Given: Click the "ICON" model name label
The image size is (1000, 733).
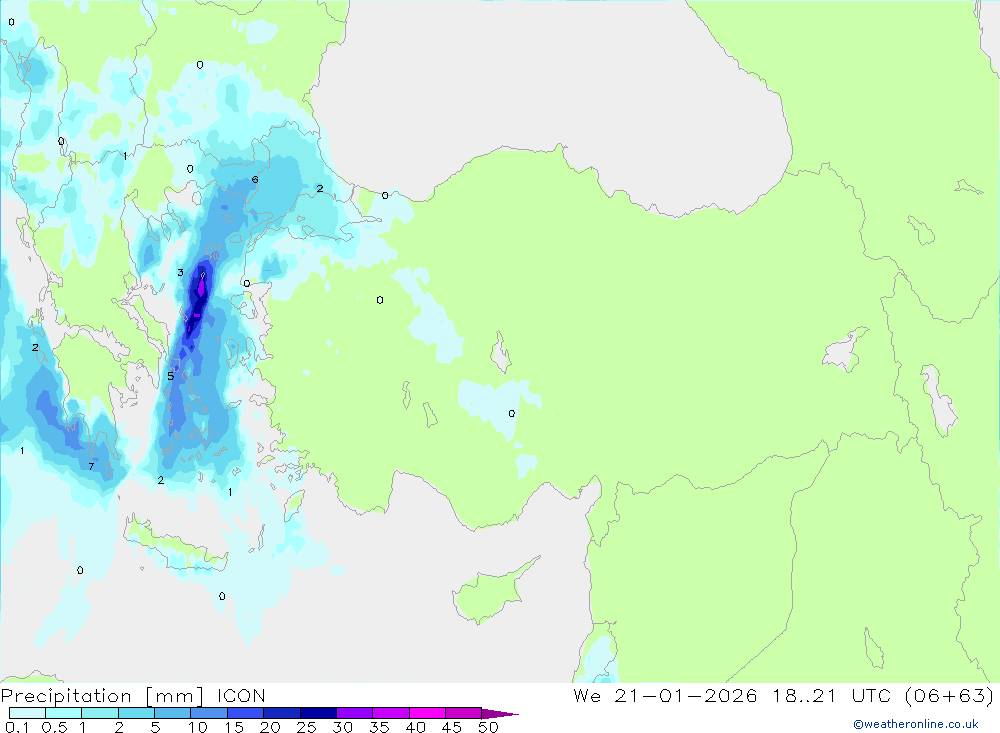Looking at the screenshot, I should (x=241, y=695).
